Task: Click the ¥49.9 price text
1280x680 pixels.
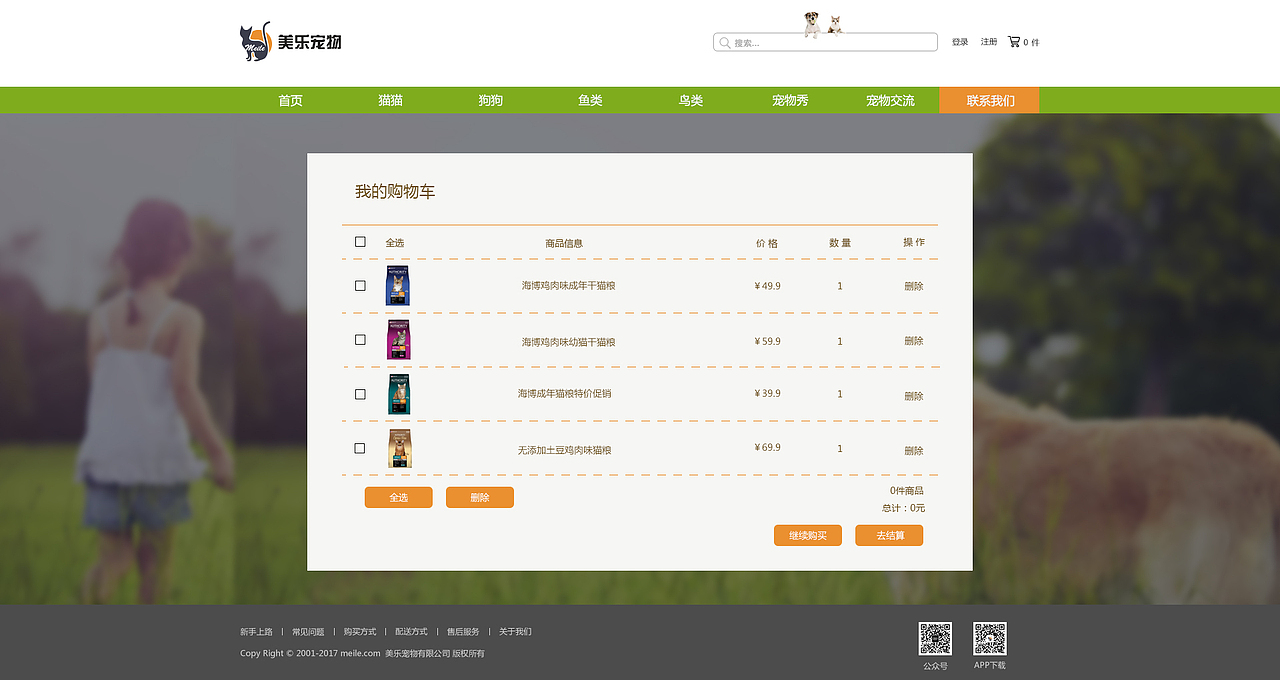Action: (767, 286)
